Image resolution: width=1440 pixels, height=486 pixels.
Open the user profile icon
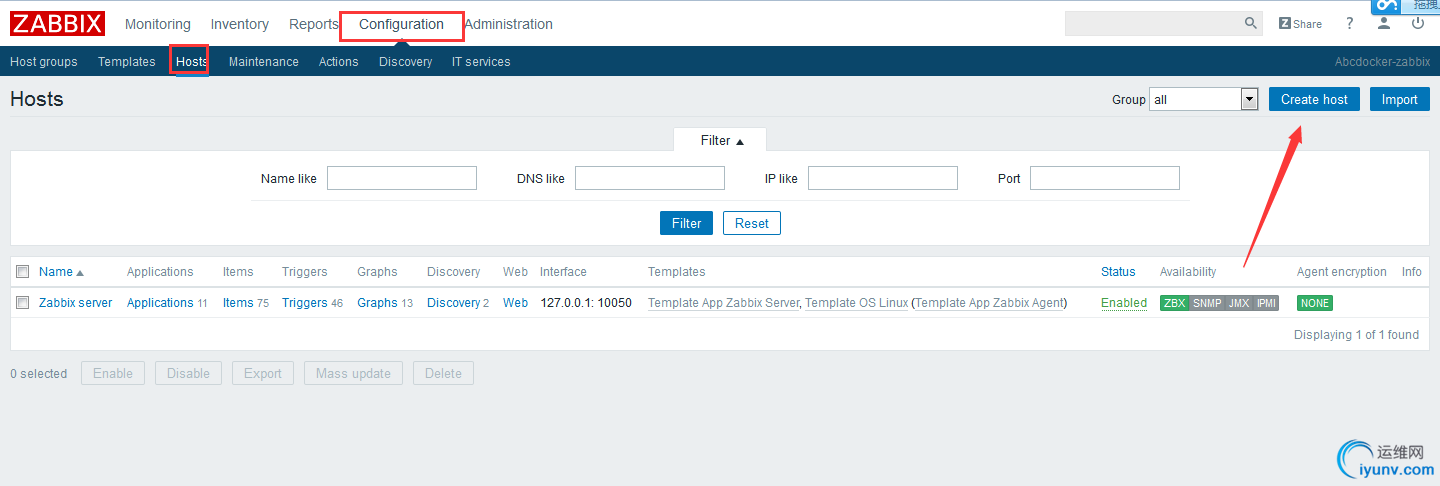point(1384,24)
